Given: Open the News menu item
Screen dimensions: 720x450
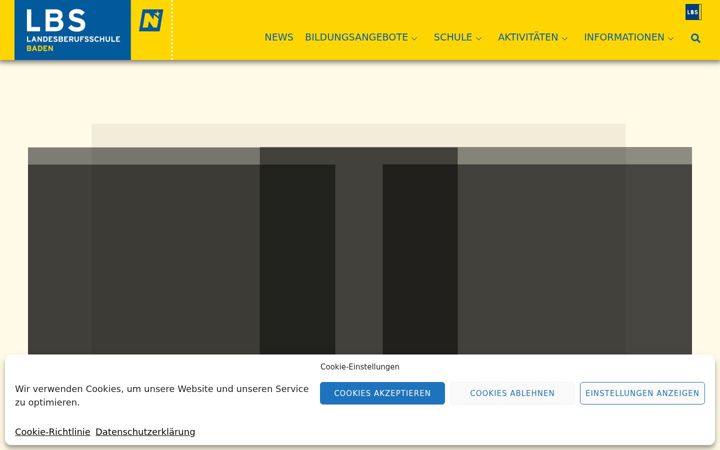Looking at the screenshot, I should click(x=279, y=37).
